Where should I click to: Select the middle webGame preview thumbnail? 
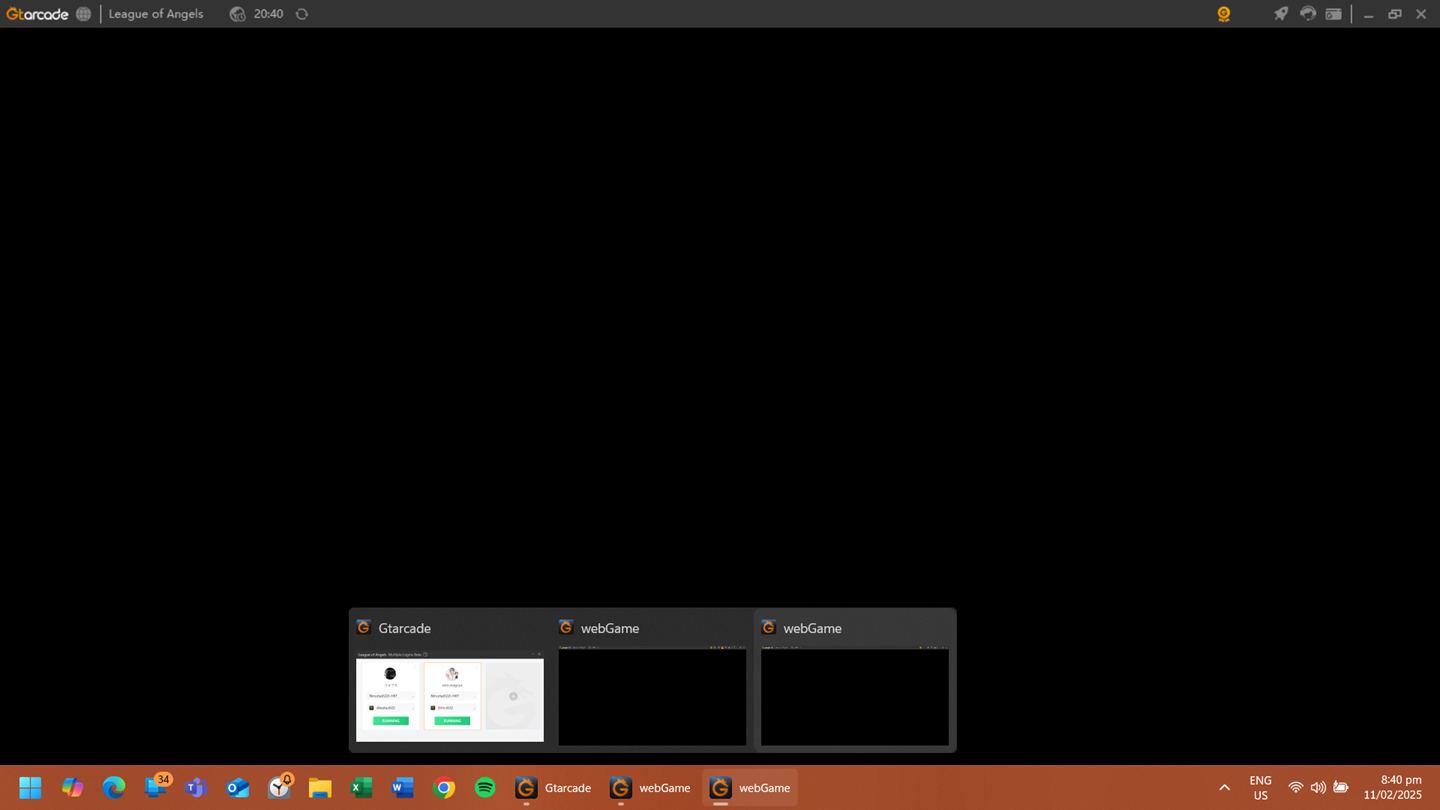(652, 696)
